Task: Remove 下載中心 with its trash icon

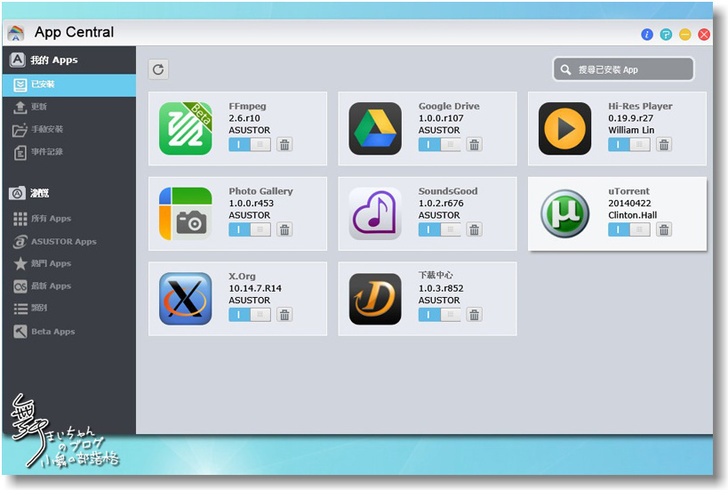Action: (x=474, y=314)
